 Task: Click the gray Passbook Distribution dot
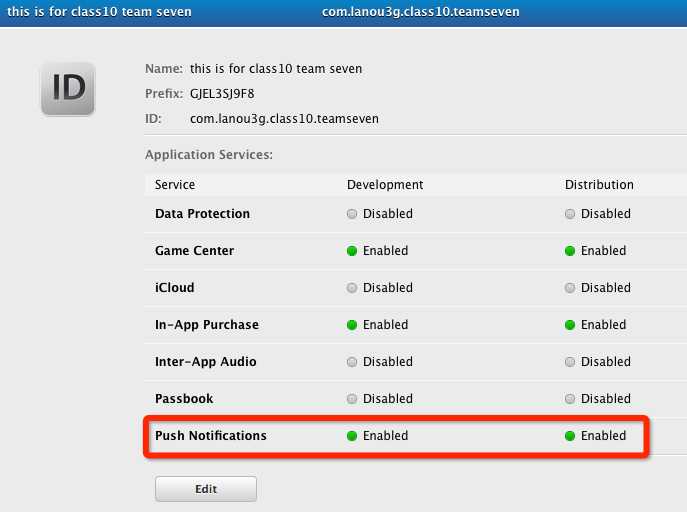570,399
